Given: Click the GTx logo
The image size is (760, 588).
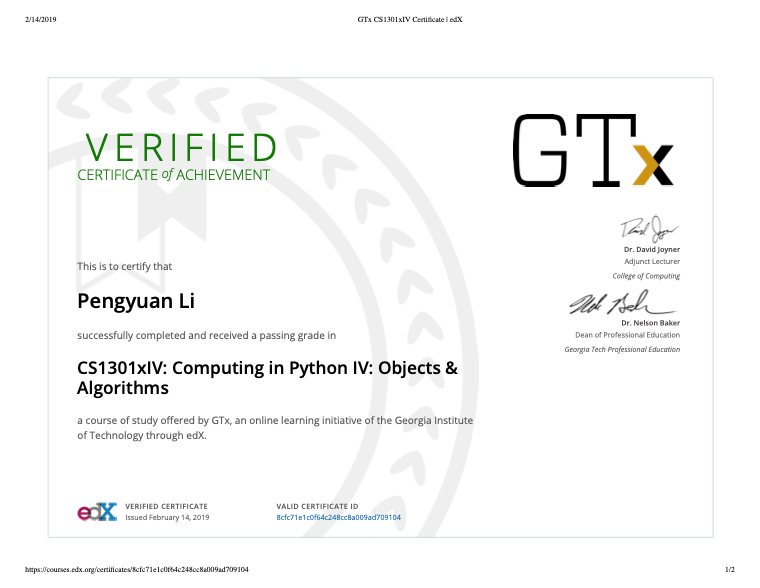Looking at the screenshot, I should [592, 152].
